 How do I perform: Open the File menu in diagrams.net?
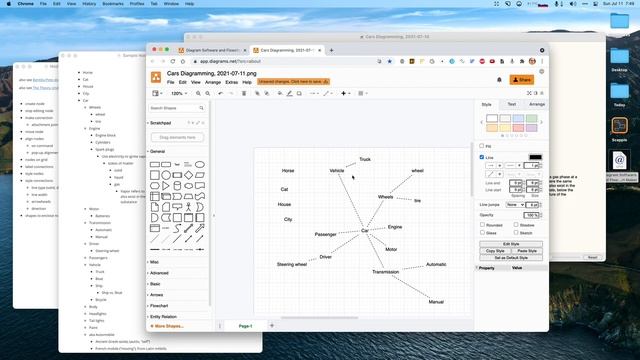point(171,82)
